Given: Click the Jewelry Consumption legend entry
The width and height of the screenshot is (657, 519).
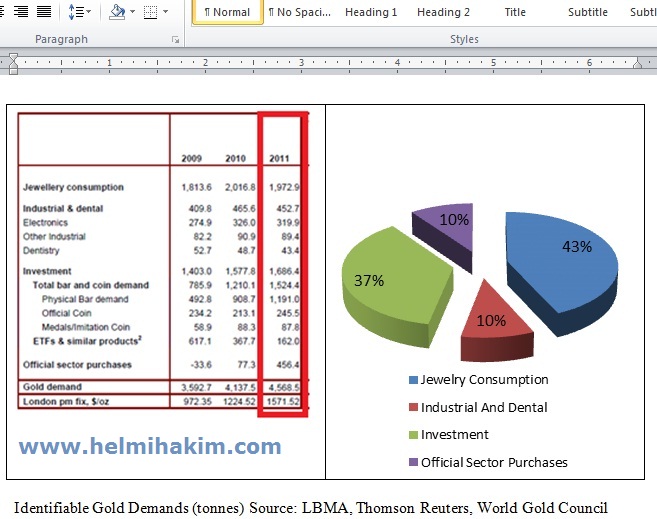Looking at the screenshot, I should [x=479, y=380].
